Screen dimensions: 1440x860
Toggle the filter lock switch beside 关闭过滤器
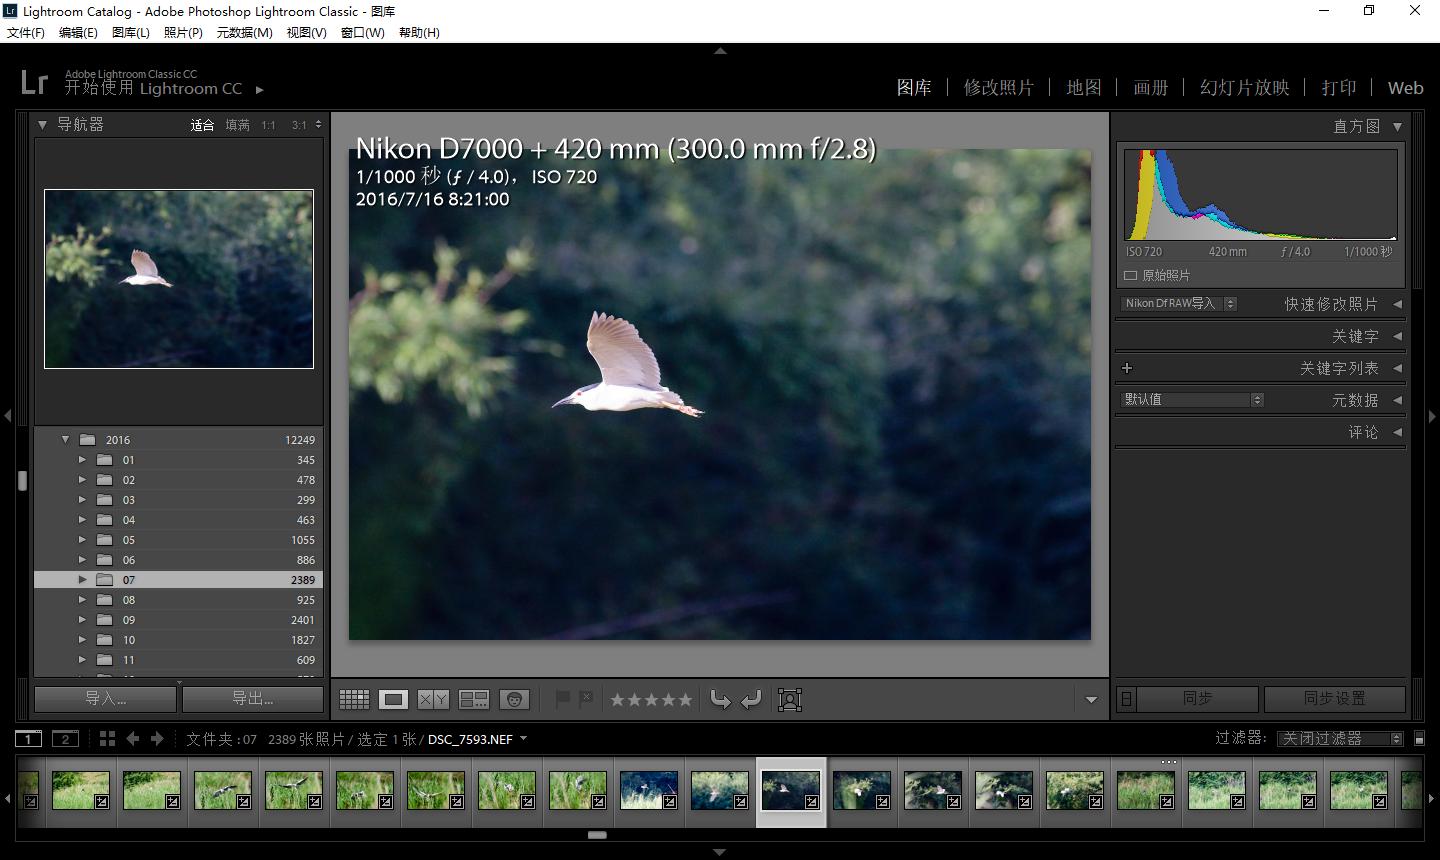coord(1419,739)
